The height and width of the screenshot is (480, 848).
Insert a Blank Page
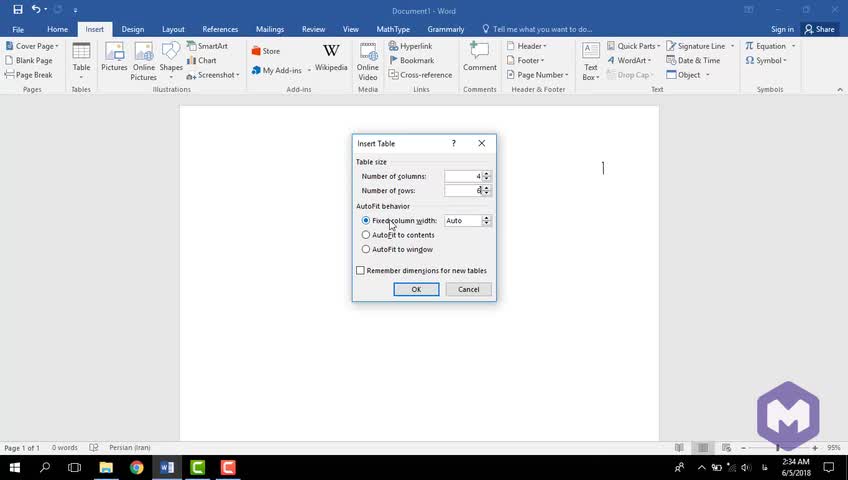coord(29,61)
